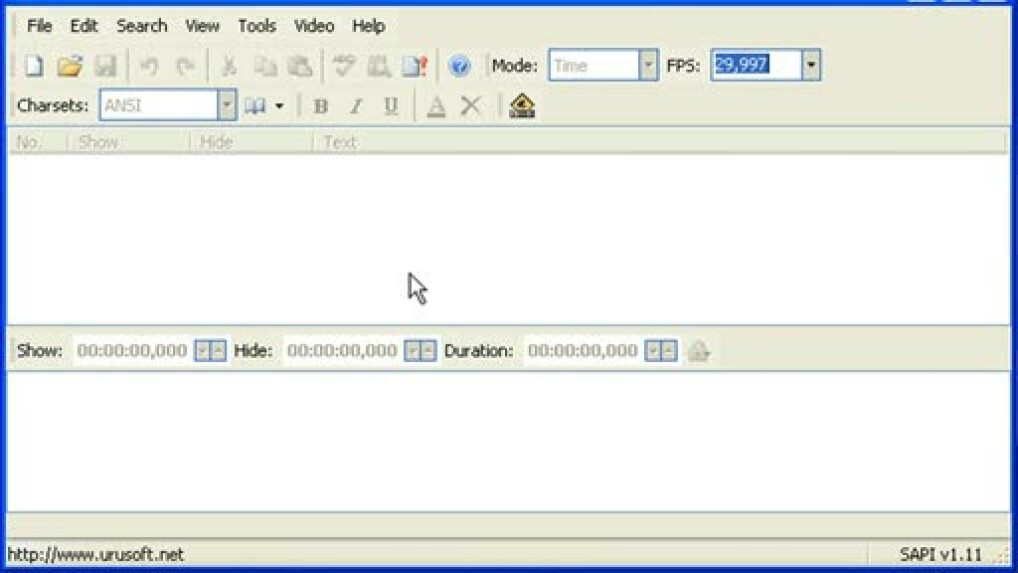Image resolution: width=1018 pixels, height=573 pixels.
Task: Click the Text column header
Action: pyautogui.click(x=340, y=142)
